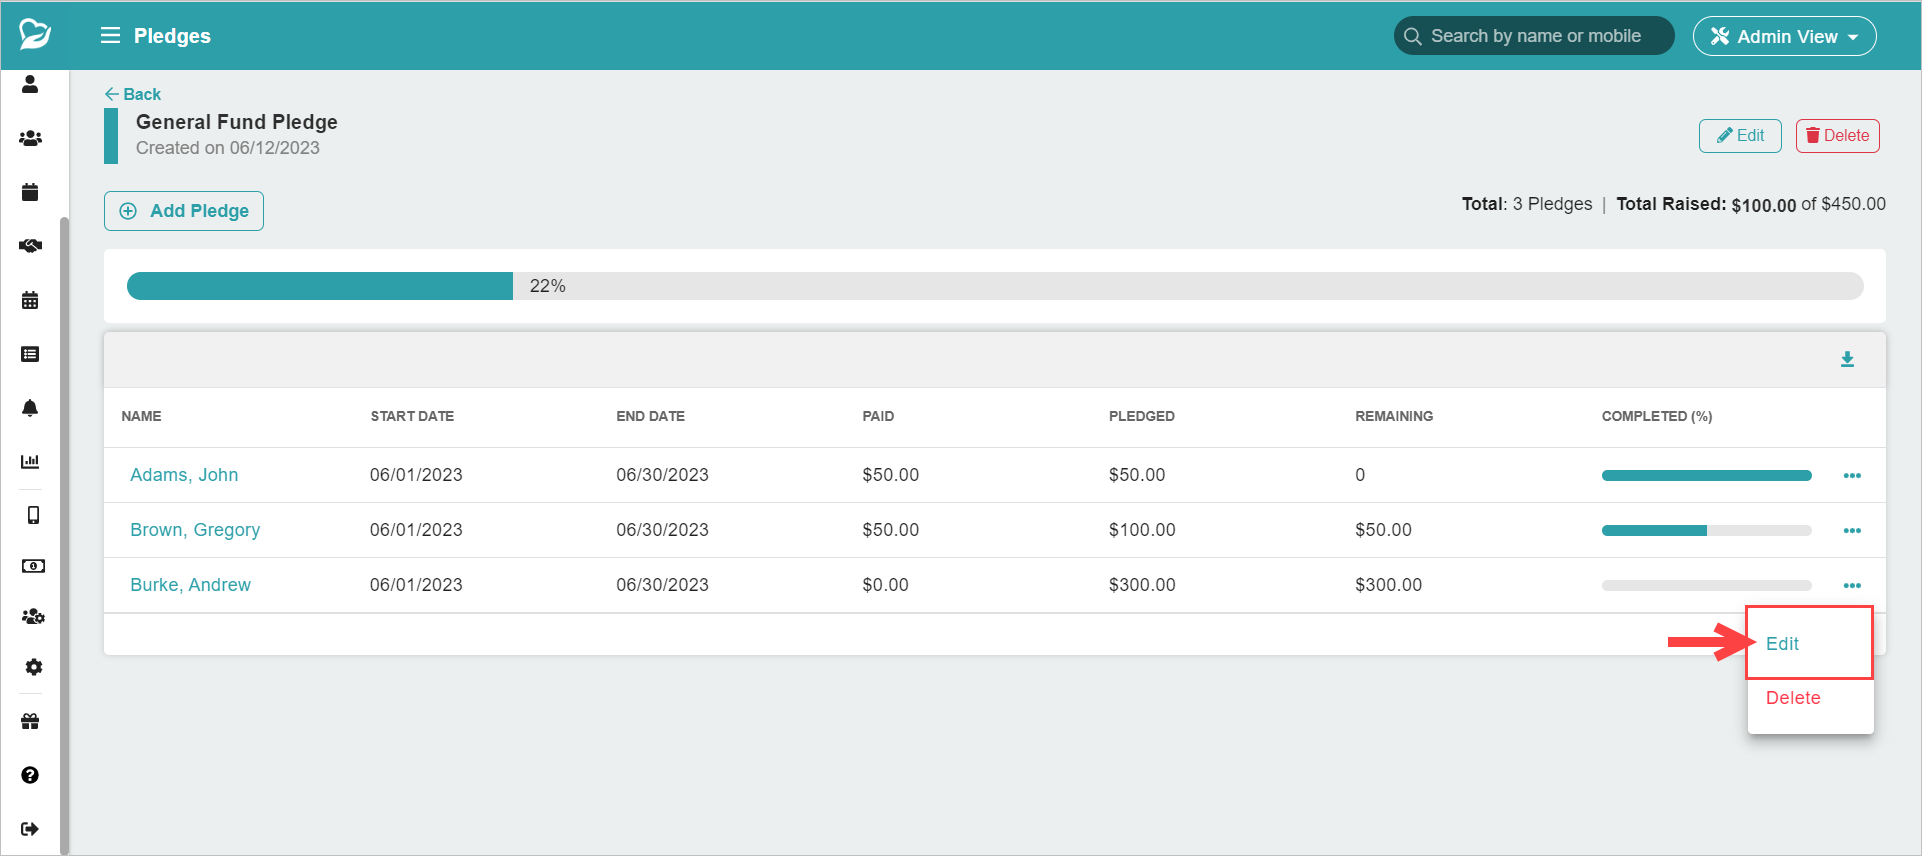Open the single person sidebar icon
Screen dimensions: 1922x856
(x=30, y=84)
